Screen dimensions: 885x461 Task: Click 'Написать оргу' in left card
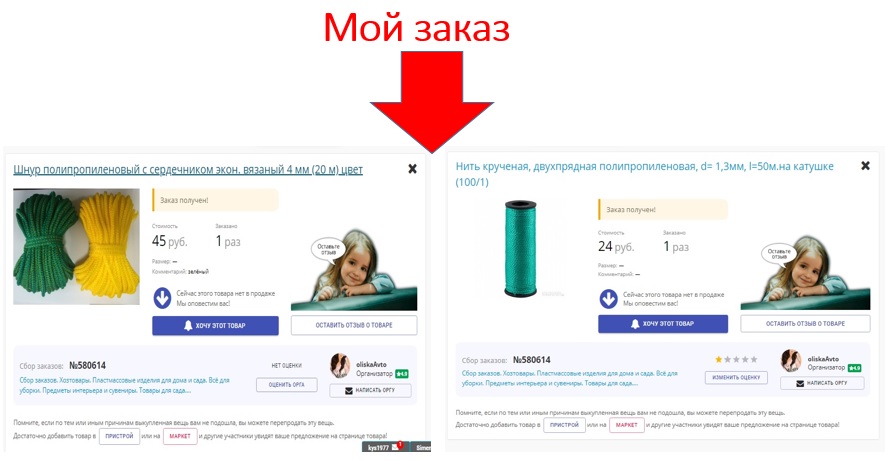coord(370,390)
